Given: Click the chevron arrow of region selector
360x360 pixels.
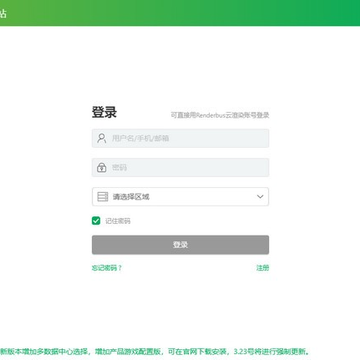Looking at the screenshot, I should 260,197.
